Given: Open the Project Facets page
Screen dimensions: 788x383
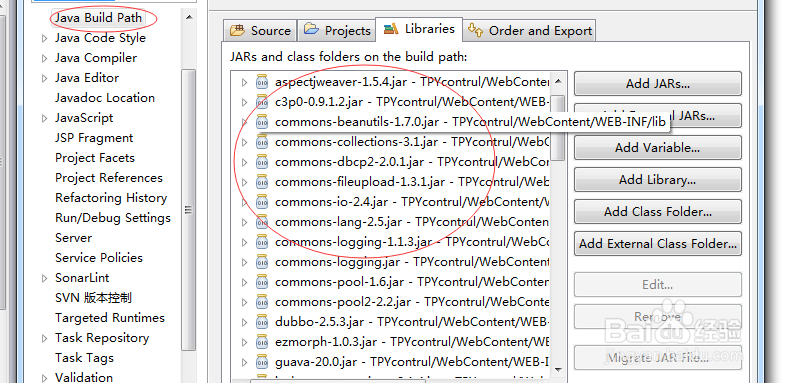Looking at the screenshot, I should point(95,158).
